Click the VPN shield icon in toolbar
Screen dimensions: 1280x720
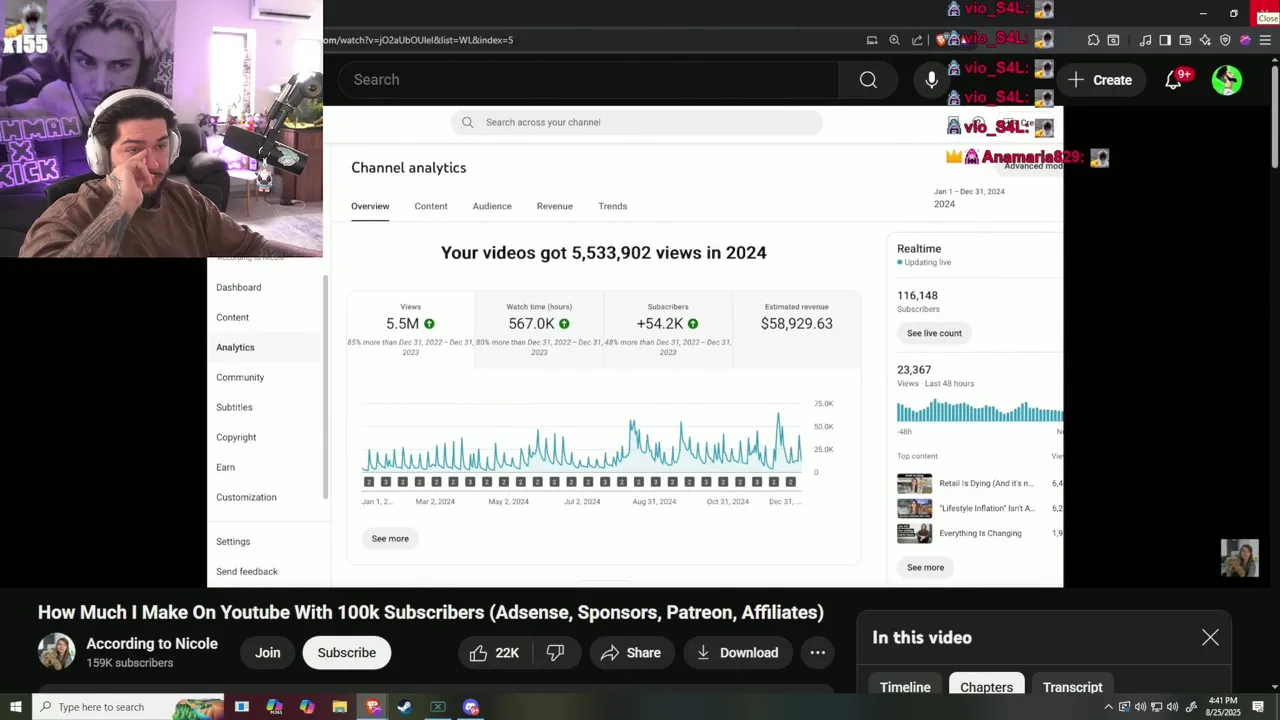tap(1225, 40)
